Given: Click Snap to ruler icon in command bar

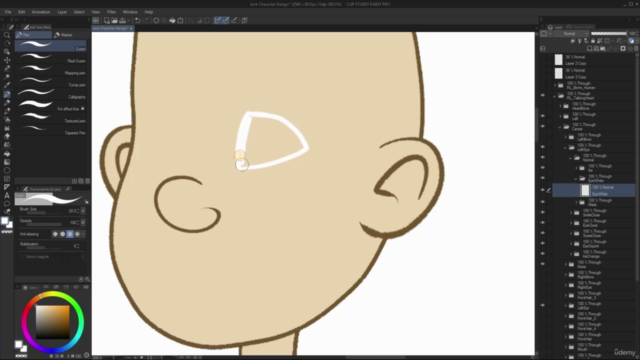Looking at the screenshot, I should click(218, 20).
